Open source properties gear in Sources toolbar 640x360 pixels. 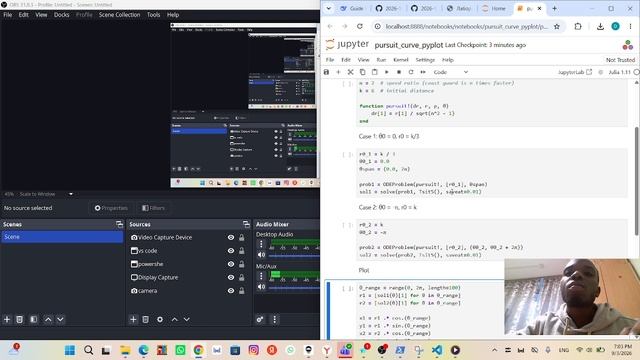click(160, 319)
